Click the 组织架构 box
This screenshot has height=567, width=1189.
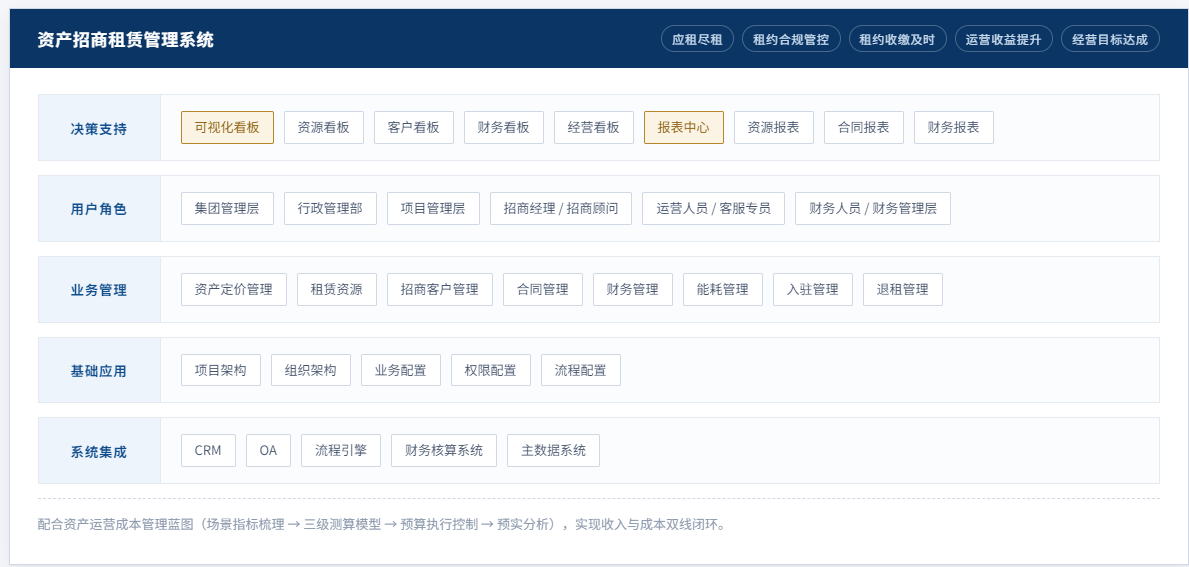pos(311,370)
